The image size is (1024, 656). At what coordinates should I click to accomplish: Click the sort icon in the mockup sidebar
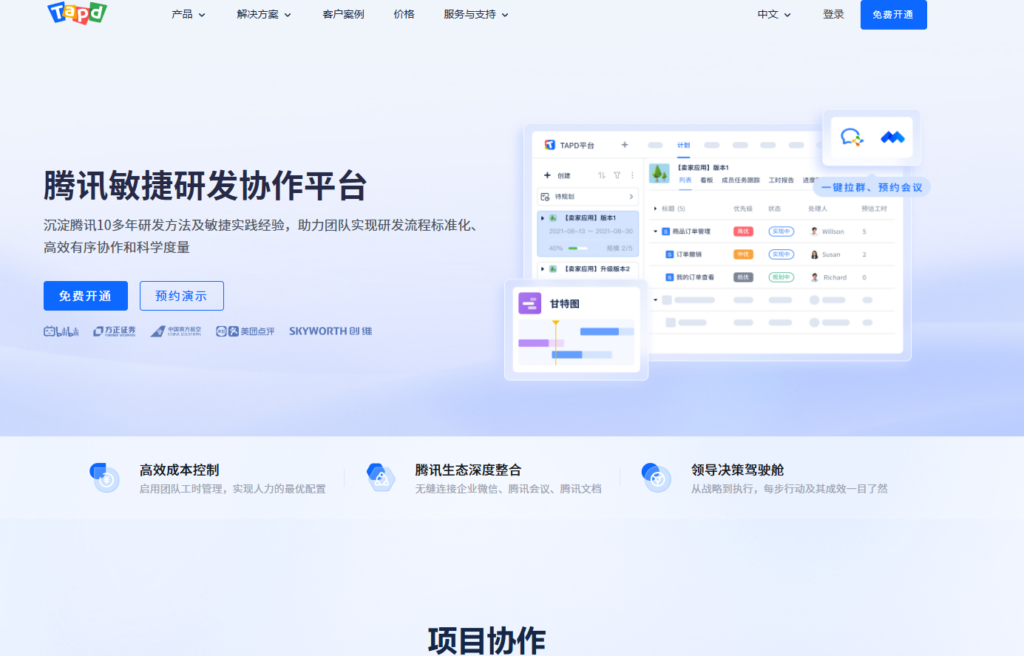coord(602,175)
